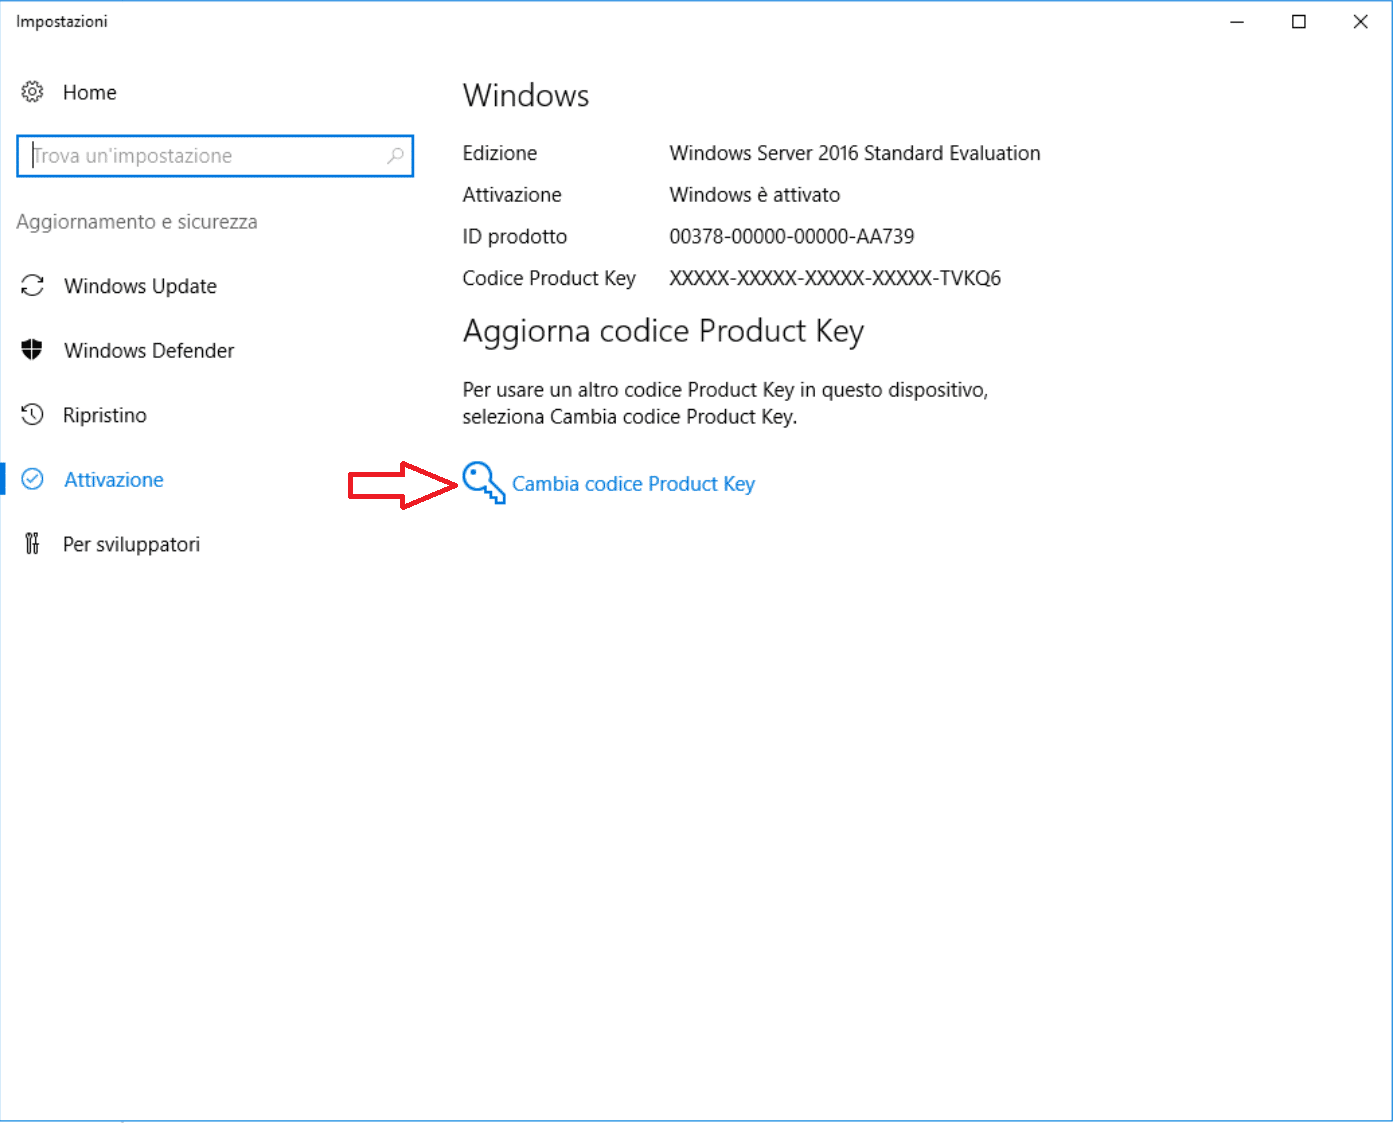Select the Attivazione menu item

pyautogui.click(x=114, y=480)
